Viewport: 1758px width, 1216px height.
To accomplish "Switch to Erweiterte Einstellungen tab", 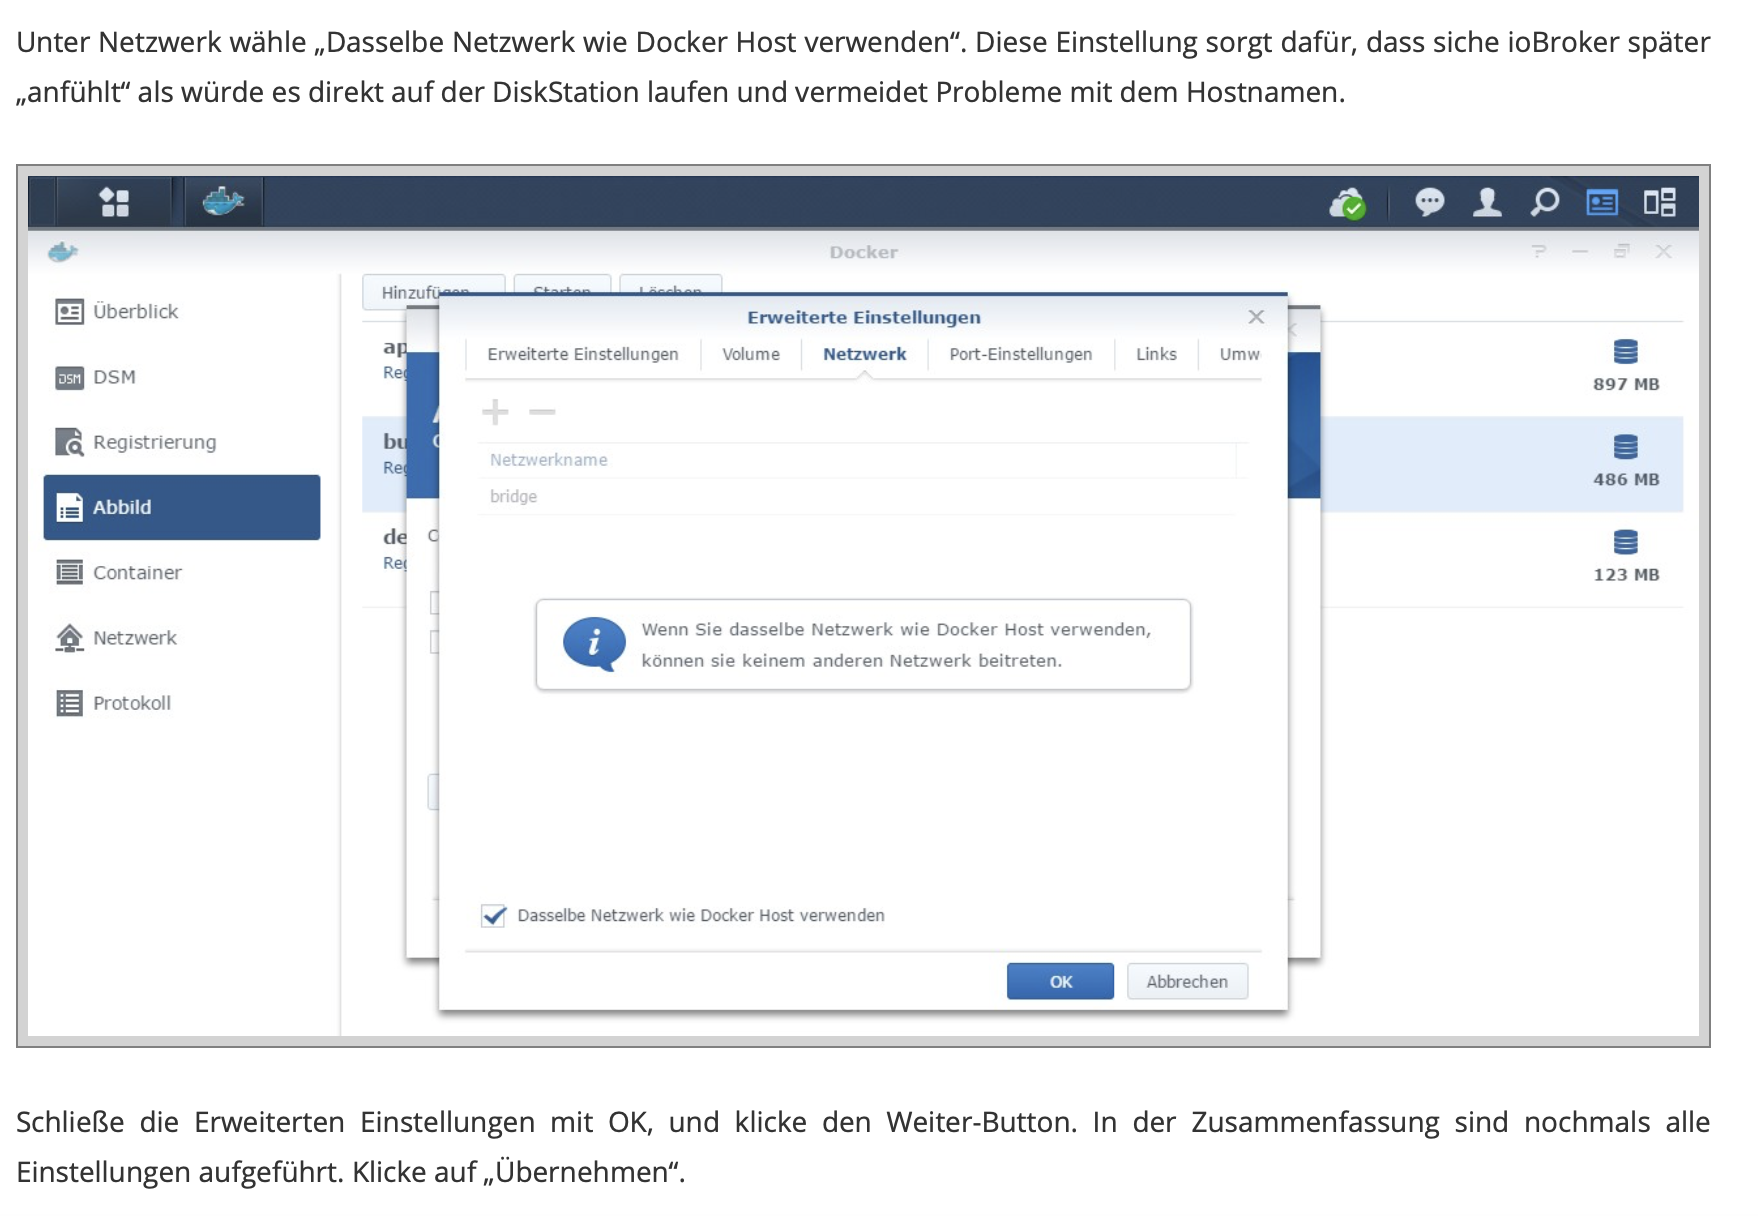I will [583, 354].
